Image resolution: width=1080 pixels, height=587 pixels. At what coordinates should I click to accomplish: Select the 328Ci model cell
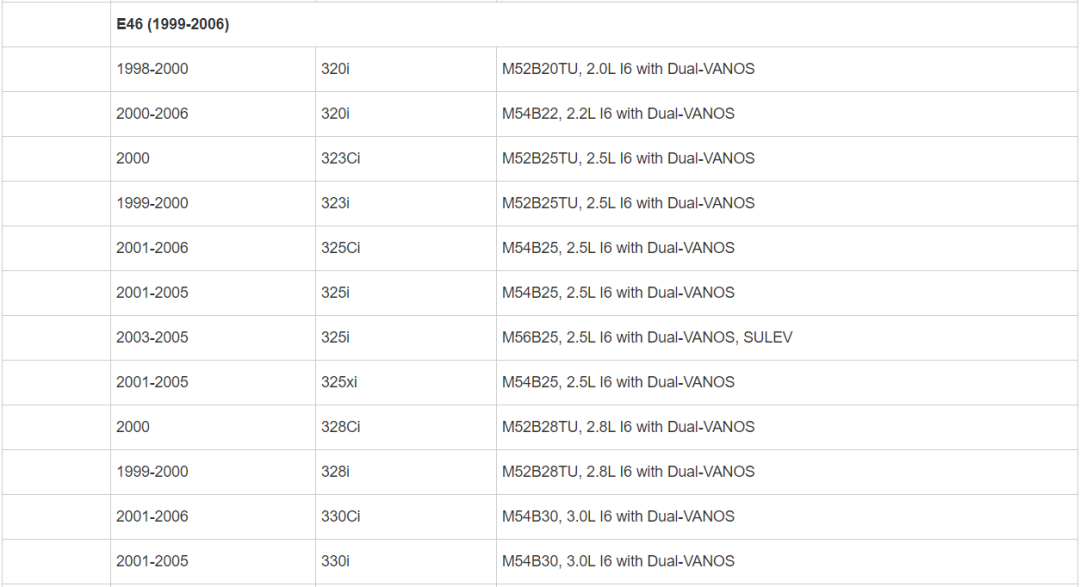pyautogui.click(x=340, y=427)
